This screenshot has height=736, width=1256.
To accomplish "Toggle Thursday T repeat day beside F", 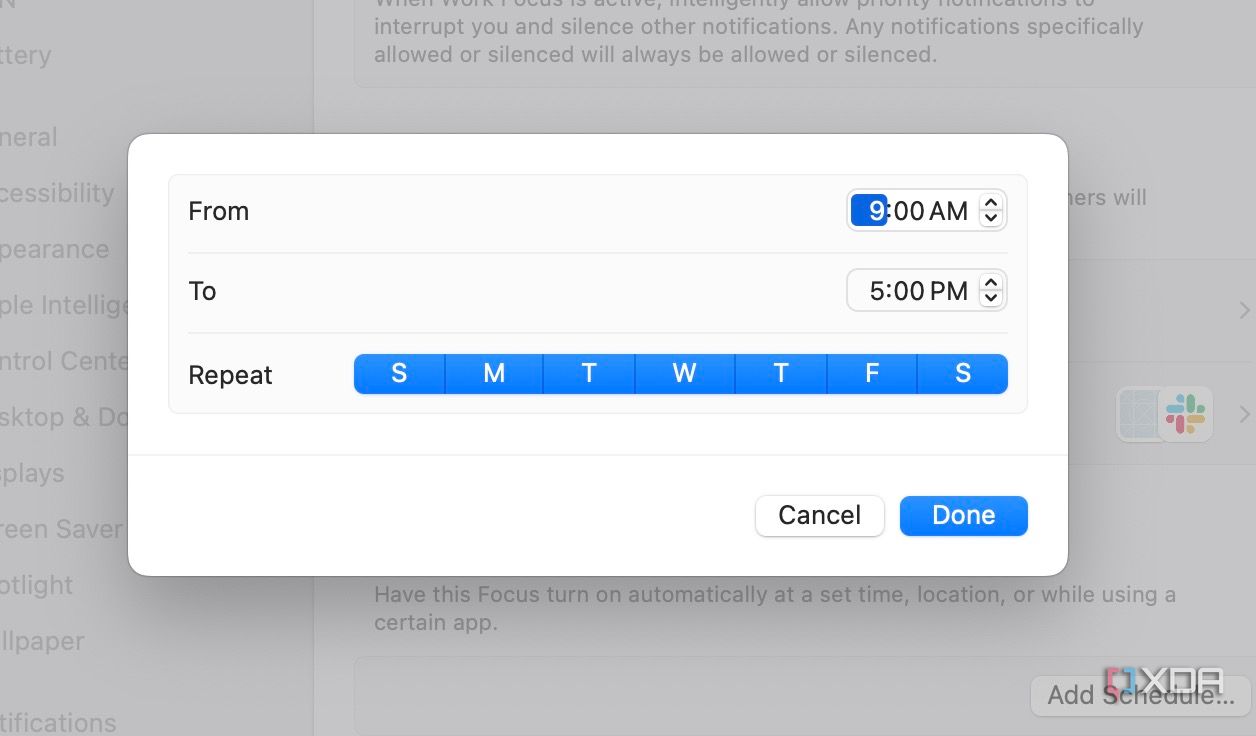I will (x=781, y=374).
